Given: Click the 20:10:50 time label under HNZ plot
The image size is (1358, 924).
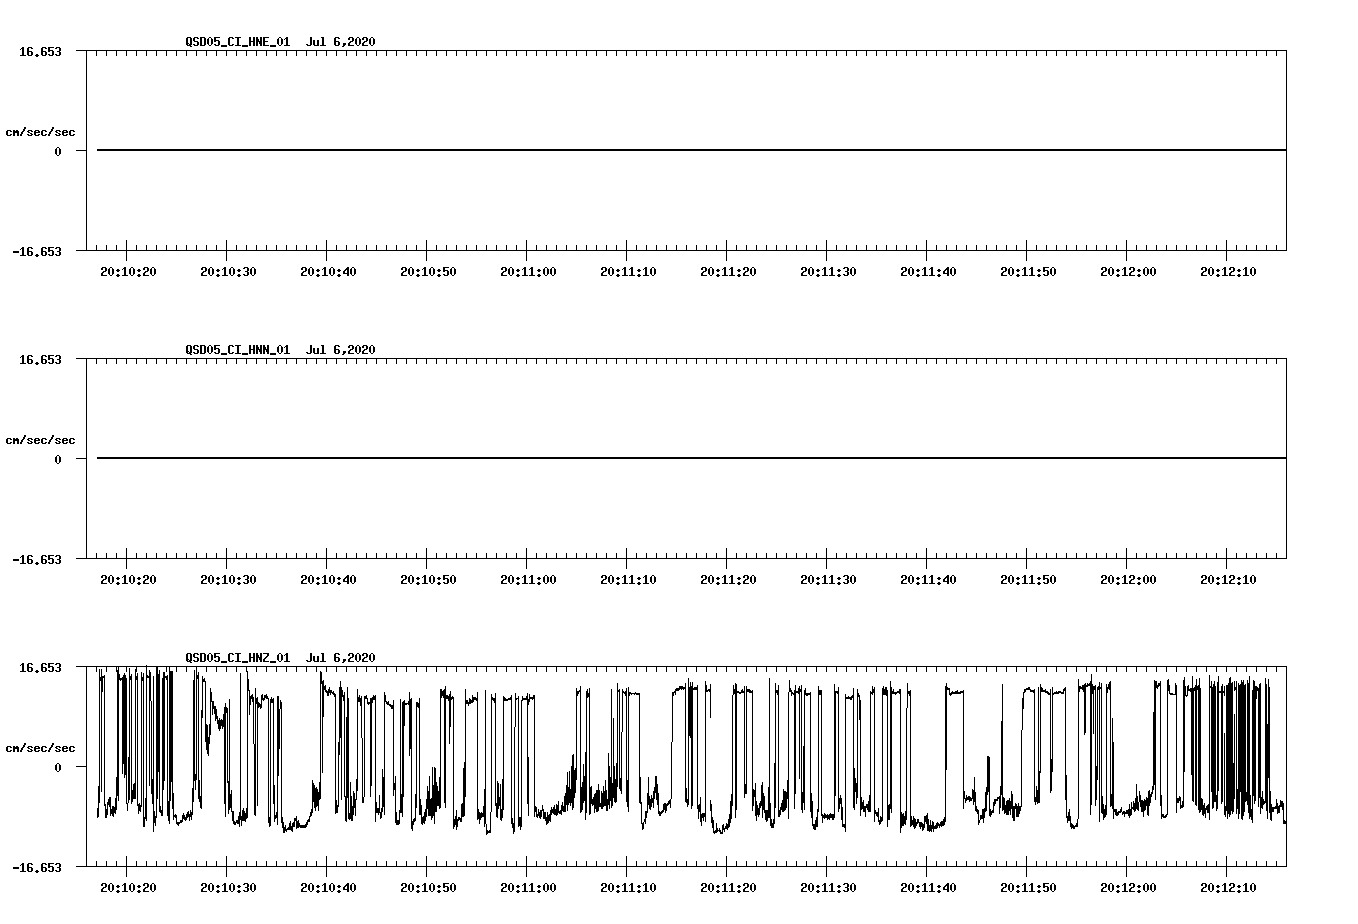Looking at the screenshot, I should [x=428, y=887].
